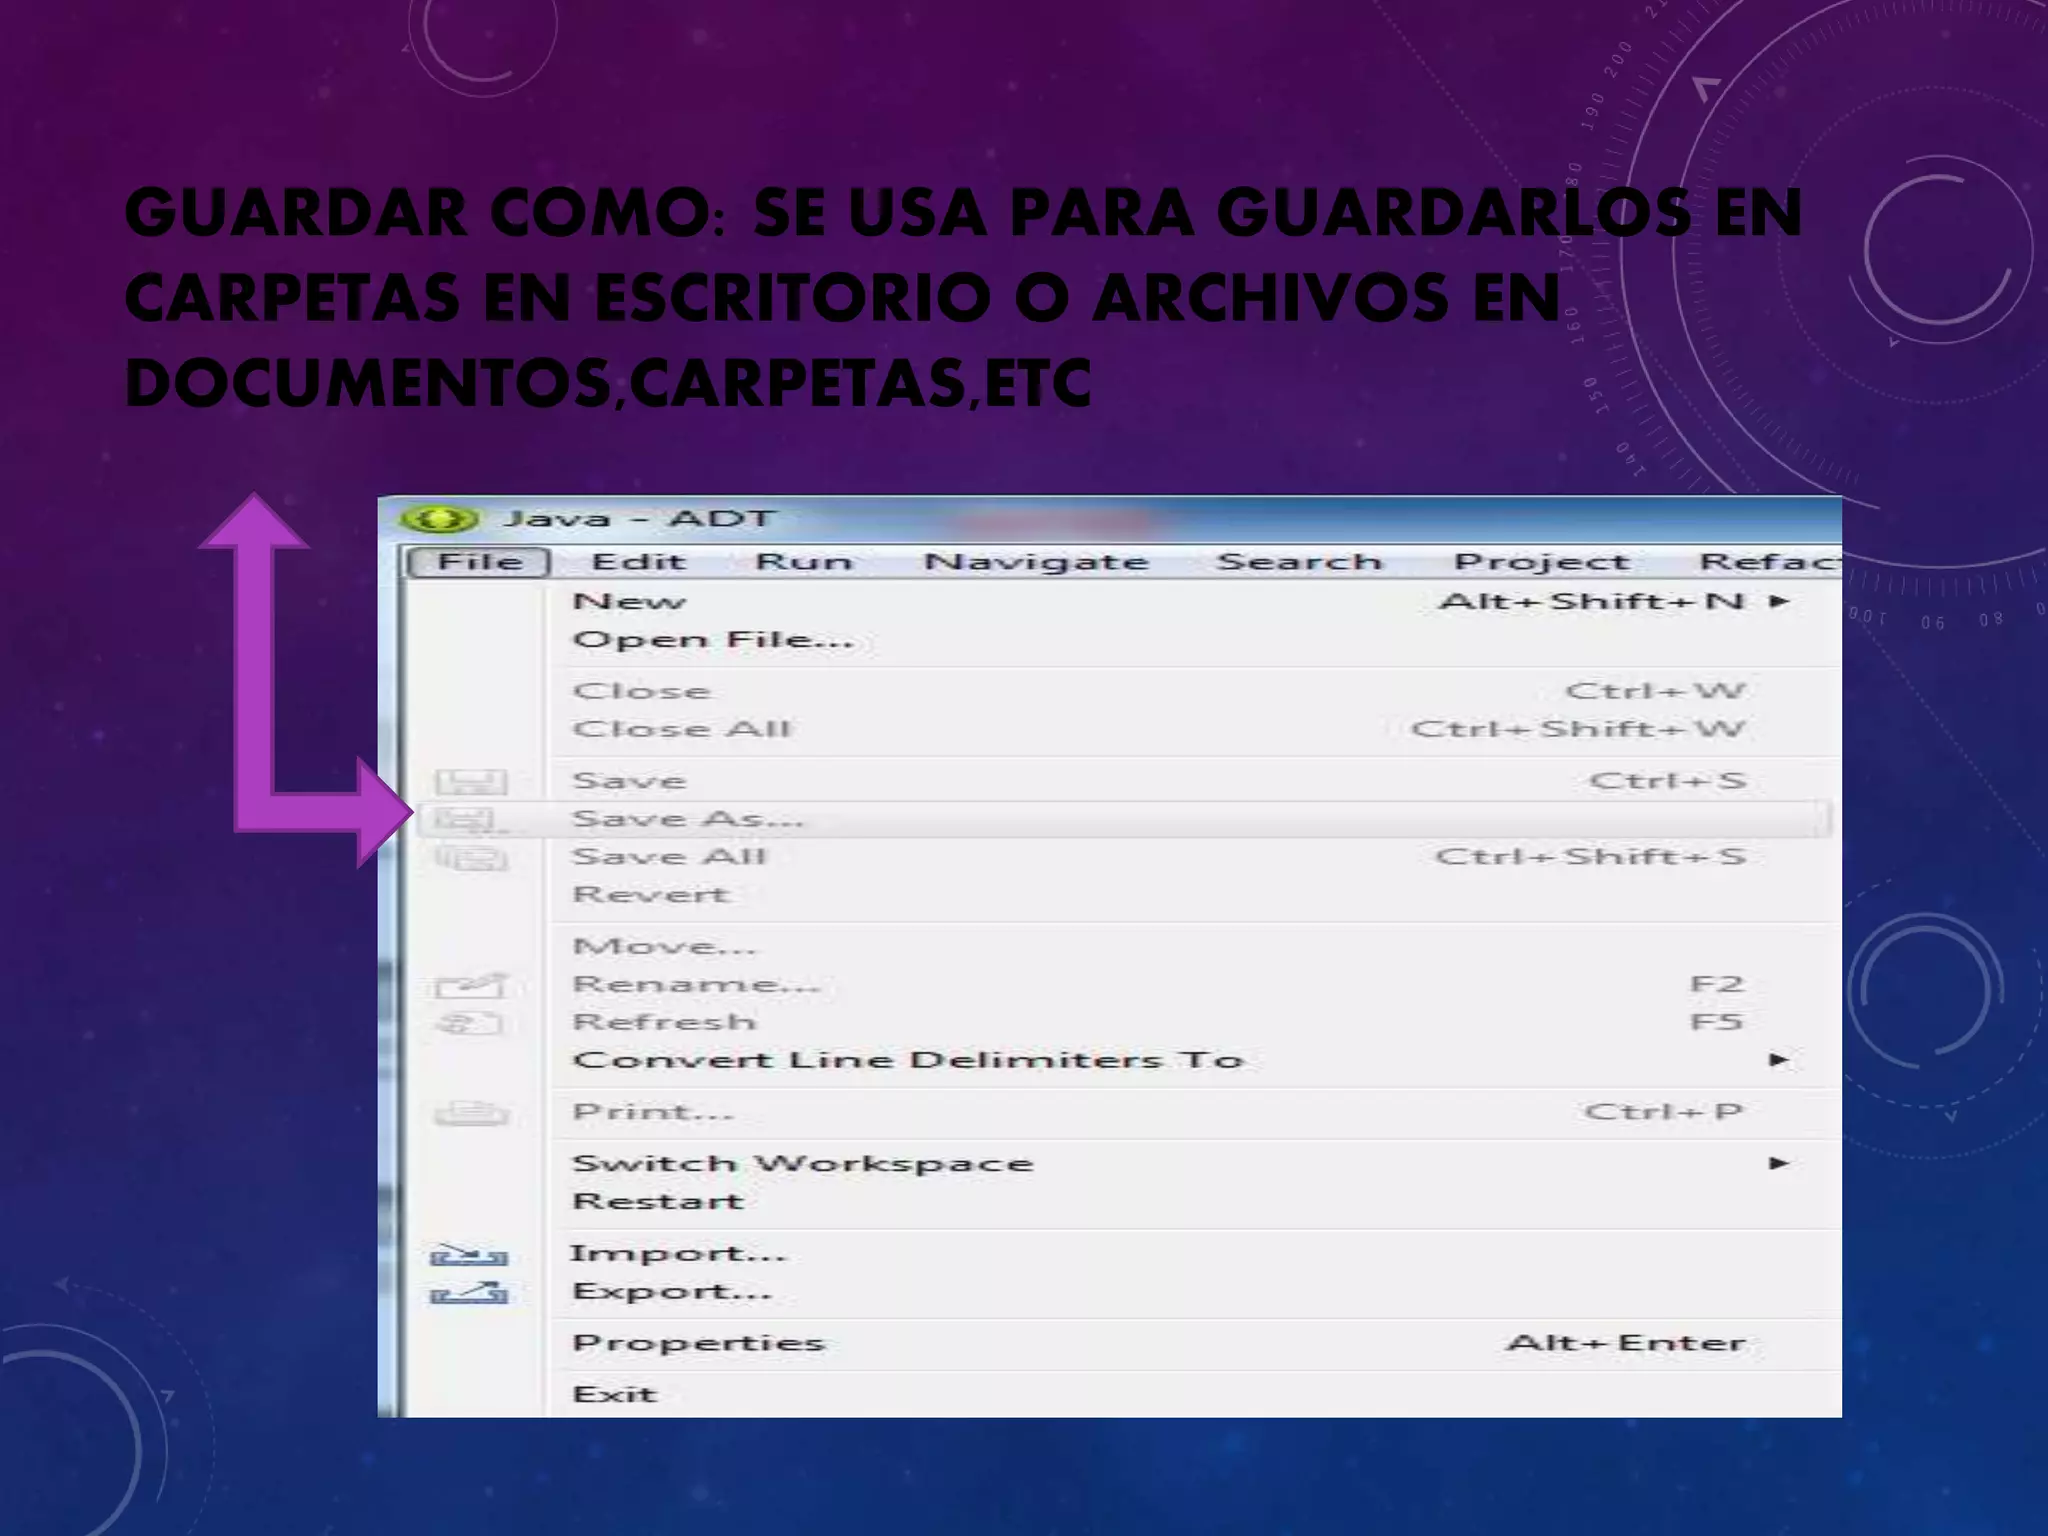
Task: Open the Run menu
Action: pyautogui.click(x=804, y=562)
